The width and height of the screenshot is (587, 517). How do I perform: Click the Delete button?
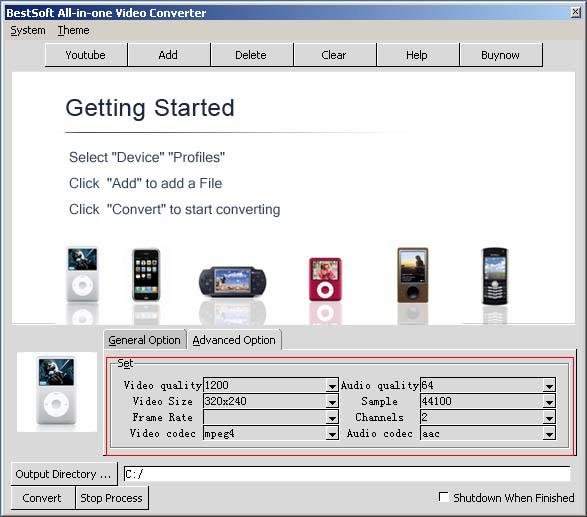pyautogui.click(x=251, y=55)
